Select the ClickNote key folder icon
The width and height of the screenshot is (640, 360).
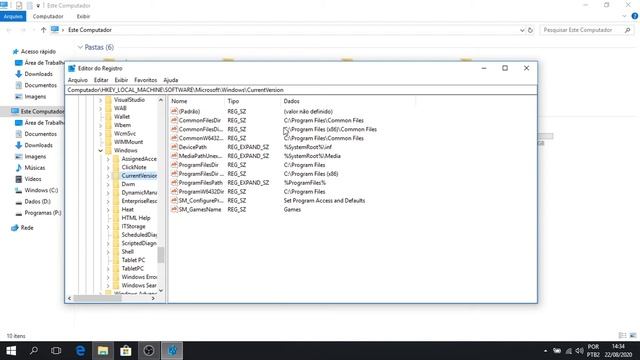click(116, 167)
